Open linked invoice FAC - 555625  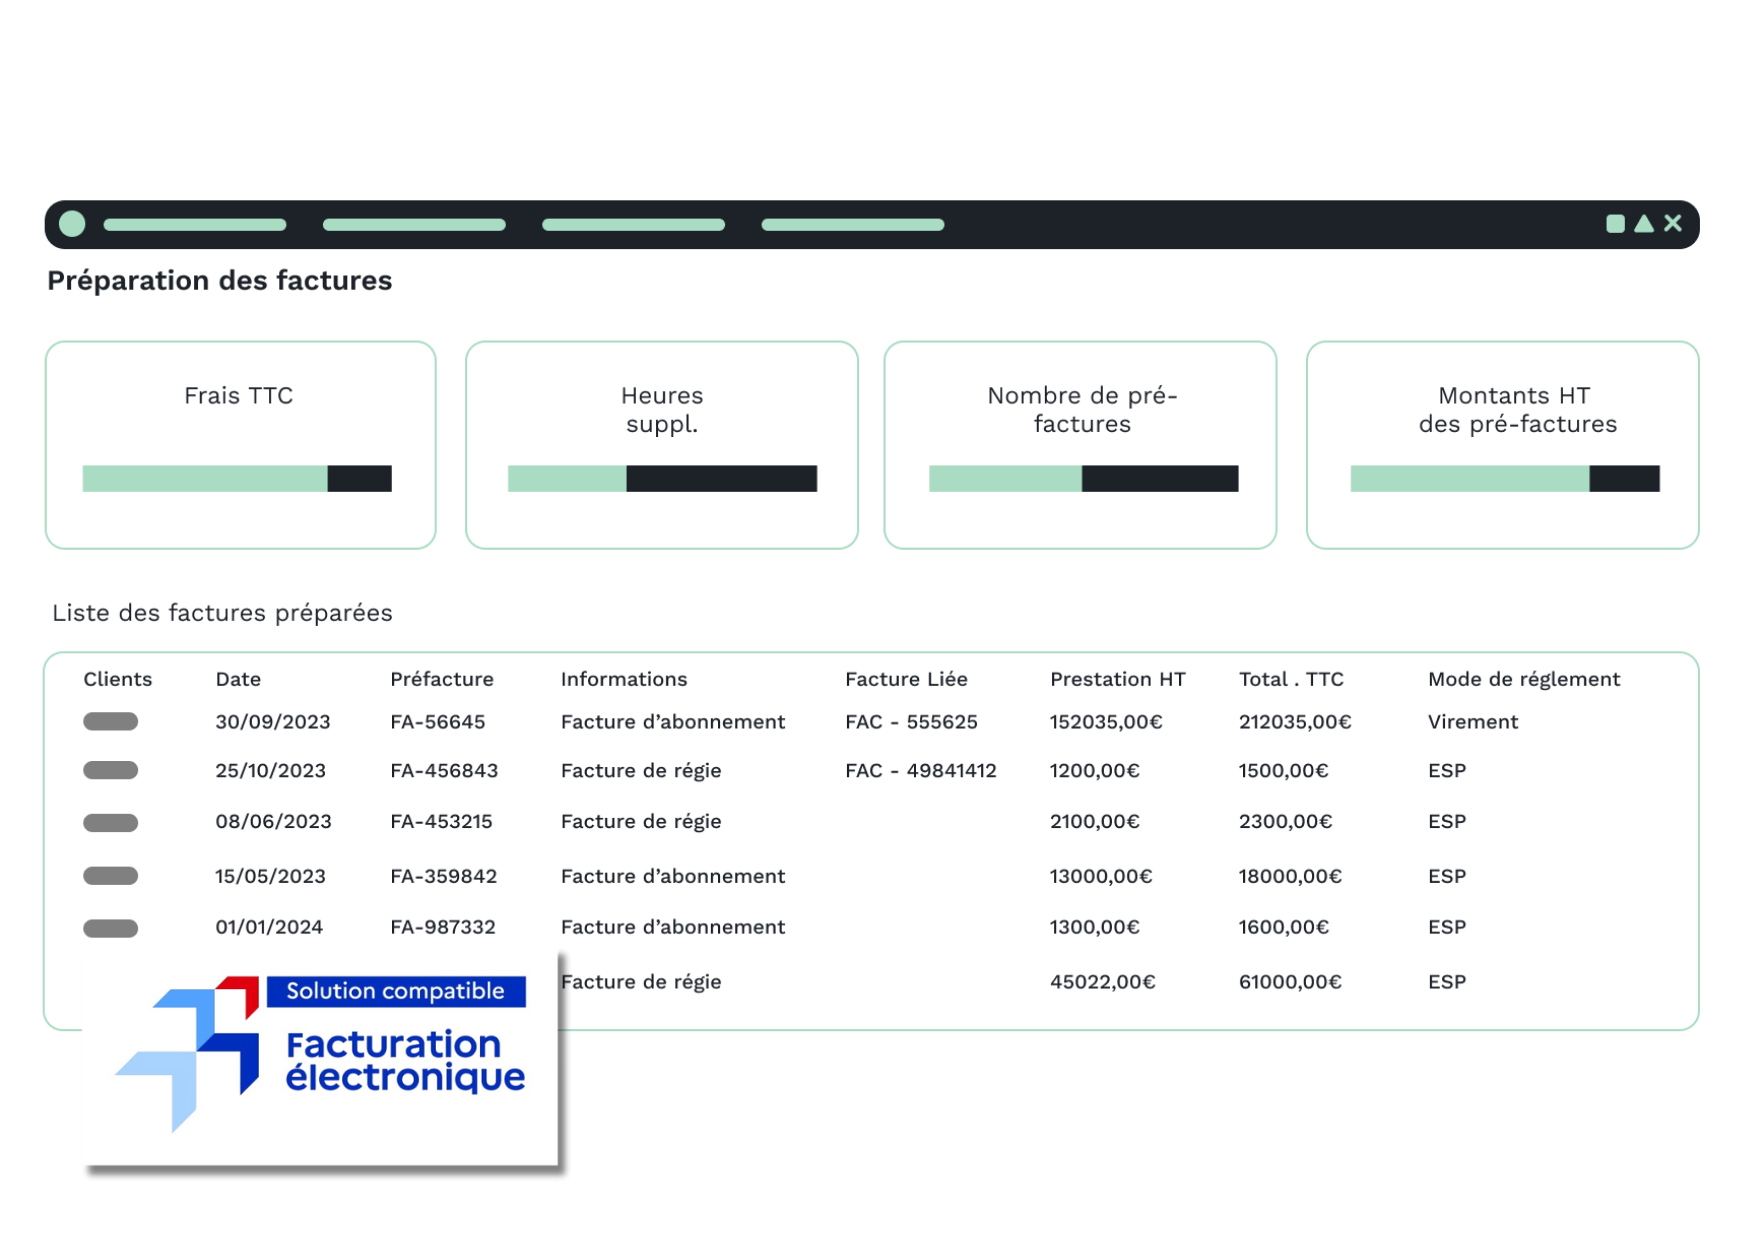click(911, 722)
